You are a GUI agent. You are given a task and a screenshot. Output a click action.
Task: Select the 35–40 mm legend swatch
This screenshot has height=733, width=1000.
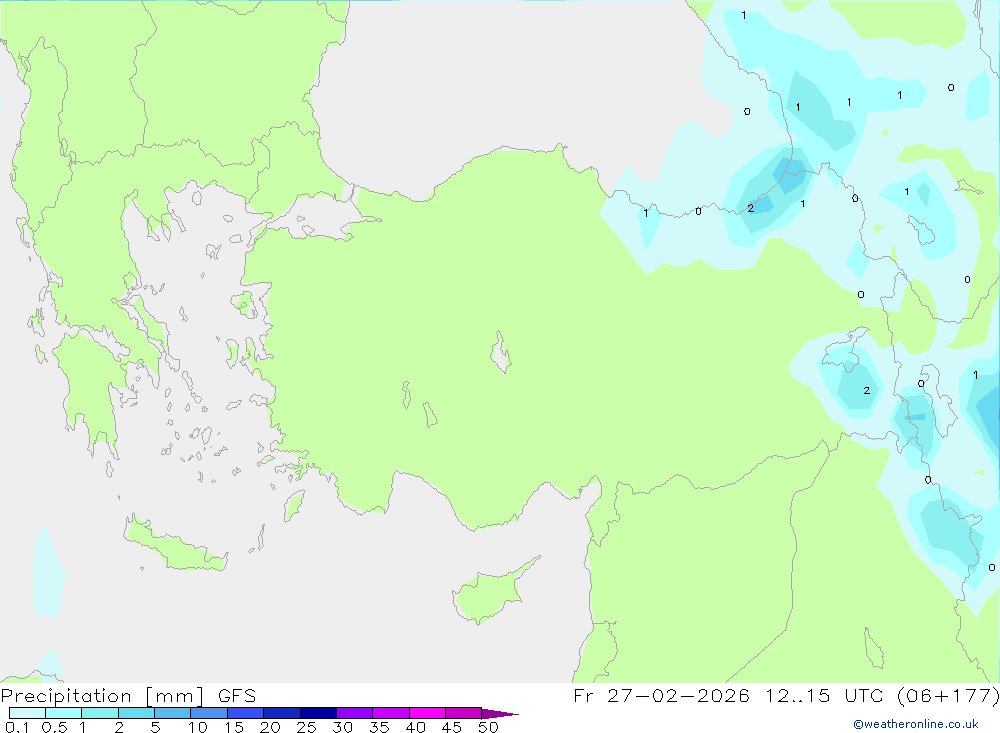coord(391,713)
